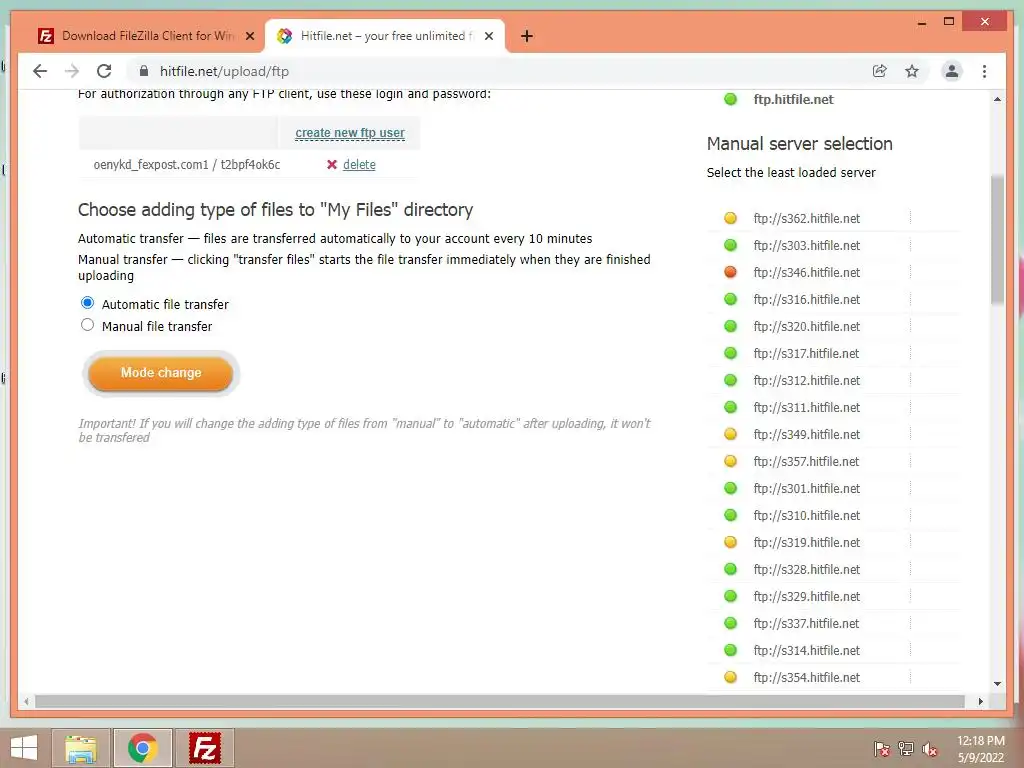Select server ftp://s303.hitfile.net
Screen dimensions: 1024x768
pos(807,246)
